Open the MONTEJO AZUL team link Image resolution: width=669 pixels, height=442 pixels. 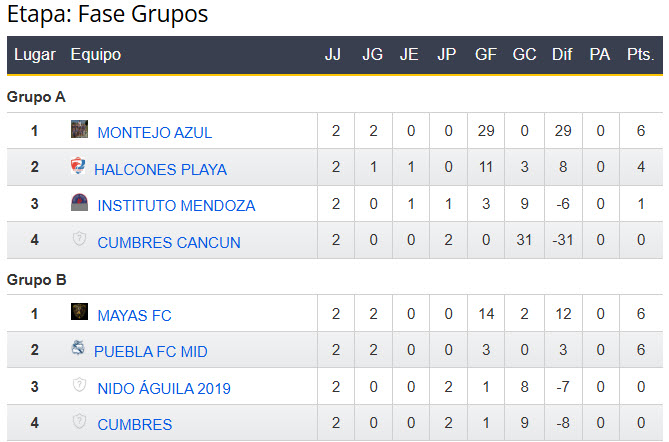(154, 132)
